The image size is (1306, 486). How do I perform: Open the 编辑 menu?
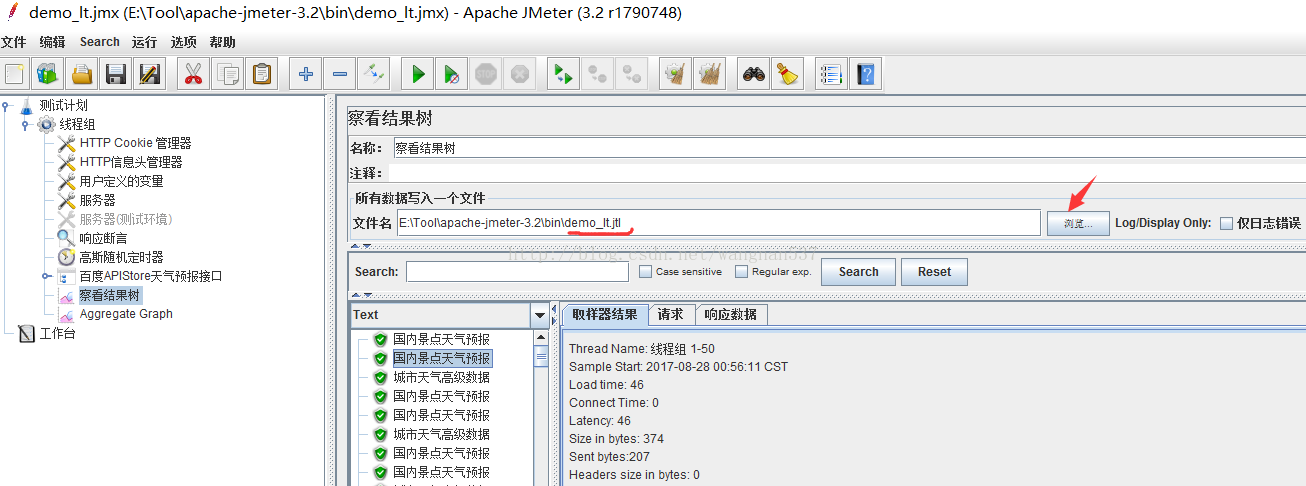pos(52,42)
